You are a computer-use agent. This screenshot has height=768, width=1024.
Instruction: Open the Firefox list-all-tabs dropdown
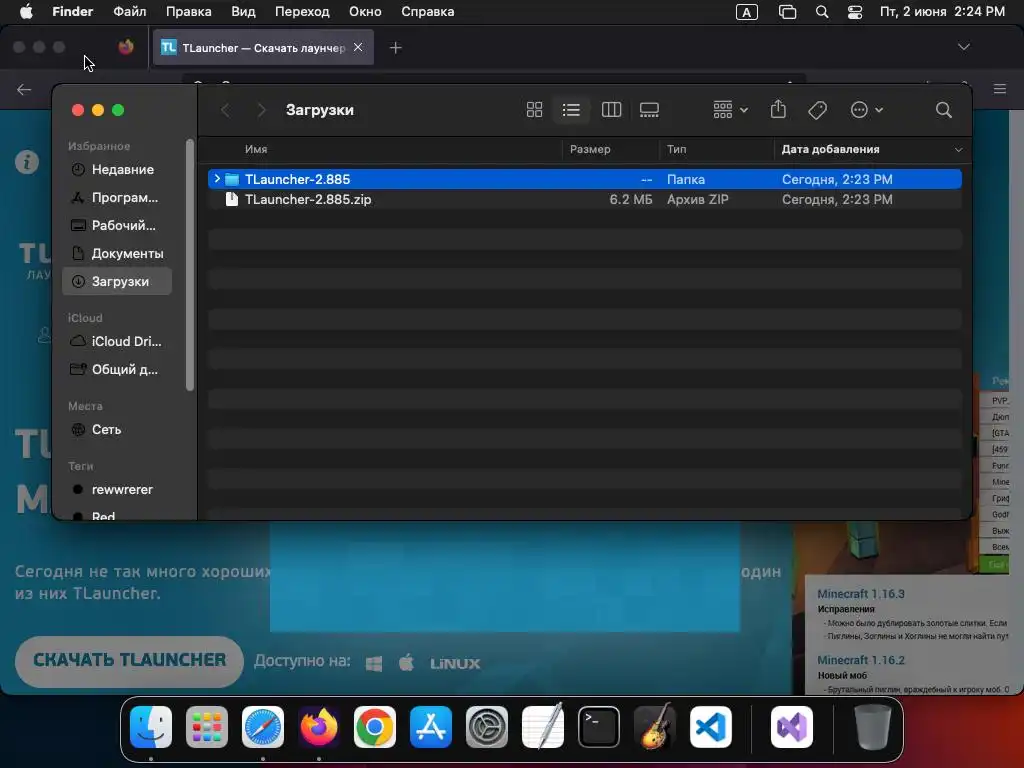(963, 47)
